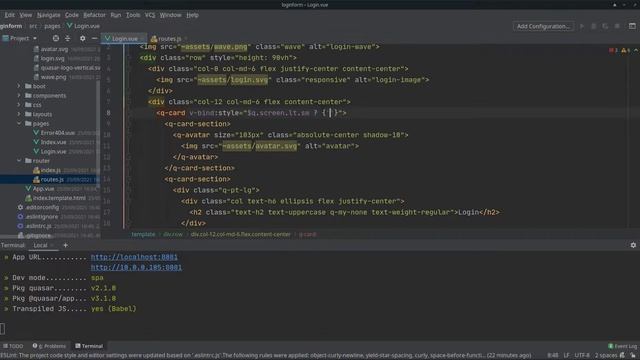Screen dimensions: 640x360
Task: Click the Event Log status icon
Action: 622,346
